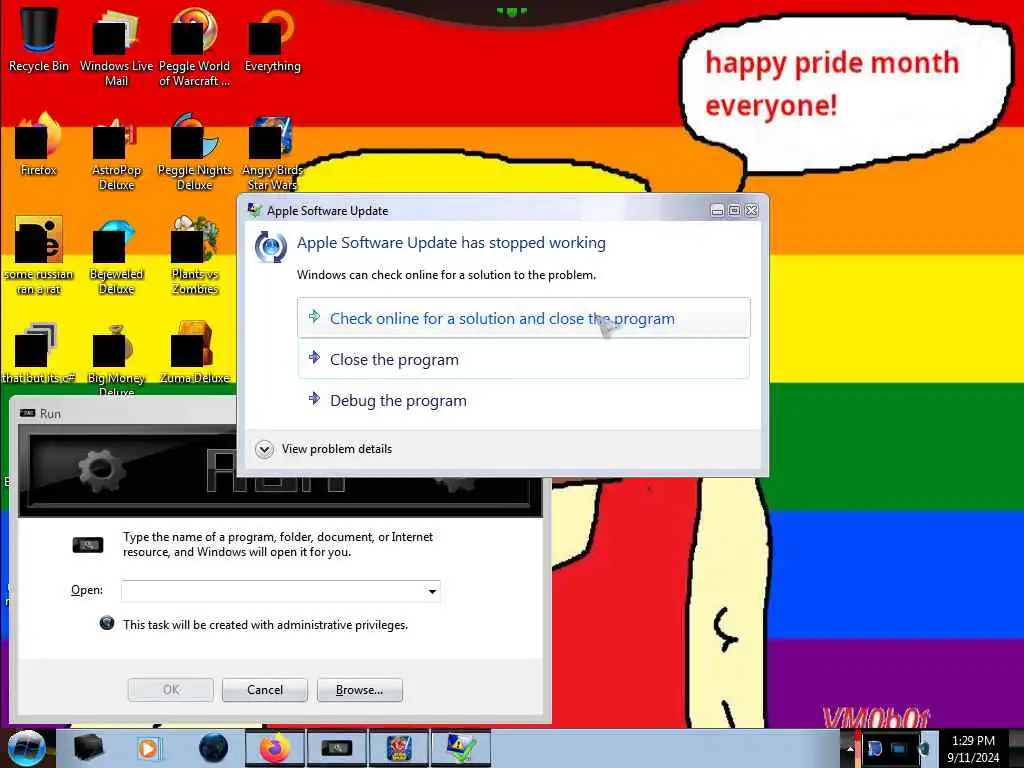Image resolution: width=1024 pixels, height=768 pixels.
Task: Maximize the Apple Software Update dialog
Action: (x=734, y=210)
